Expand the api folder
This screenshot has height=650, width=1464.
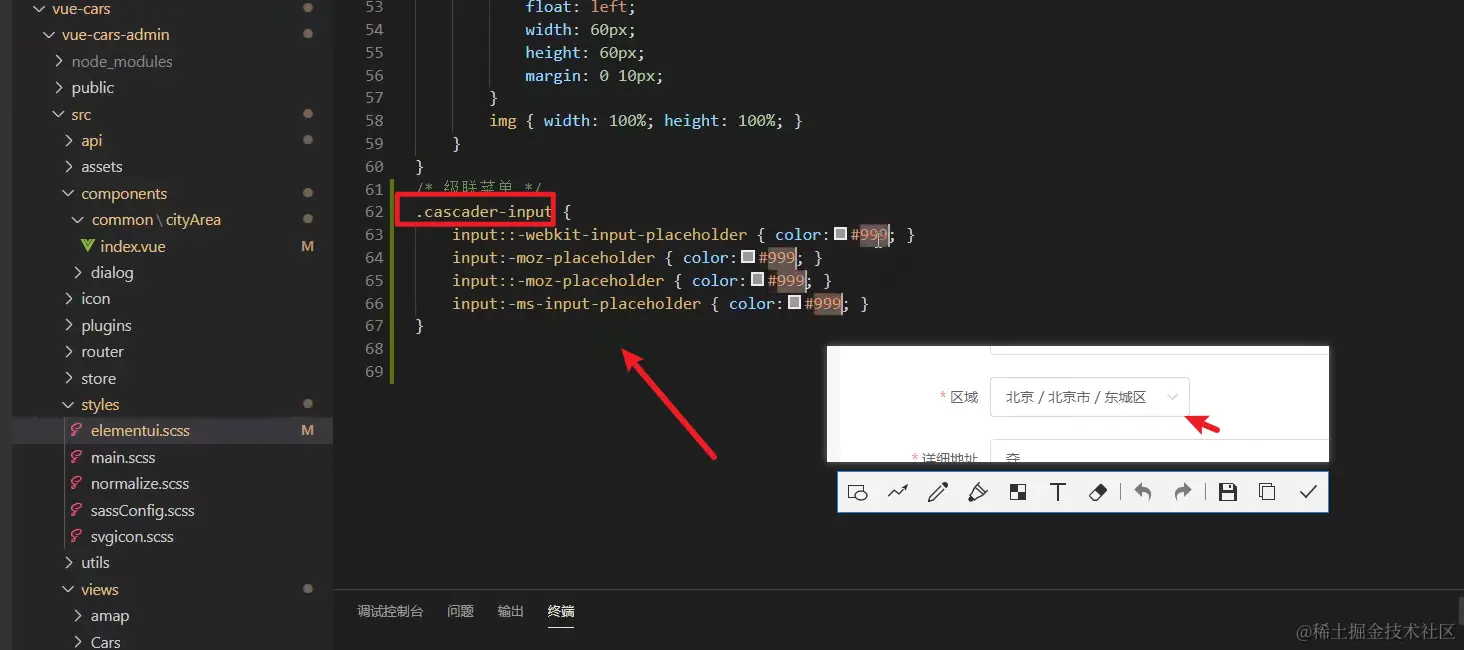pos(69,140)
